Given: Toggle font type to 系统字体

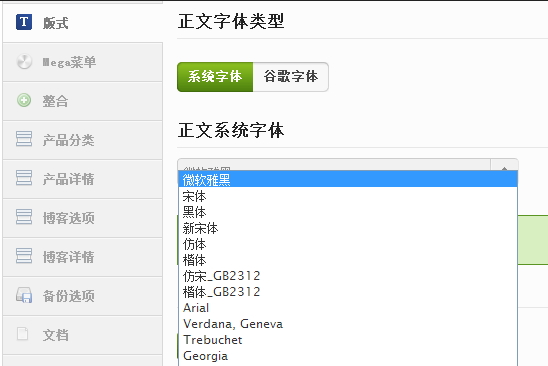Looking at the screenshot, I should tap(215, 77).
